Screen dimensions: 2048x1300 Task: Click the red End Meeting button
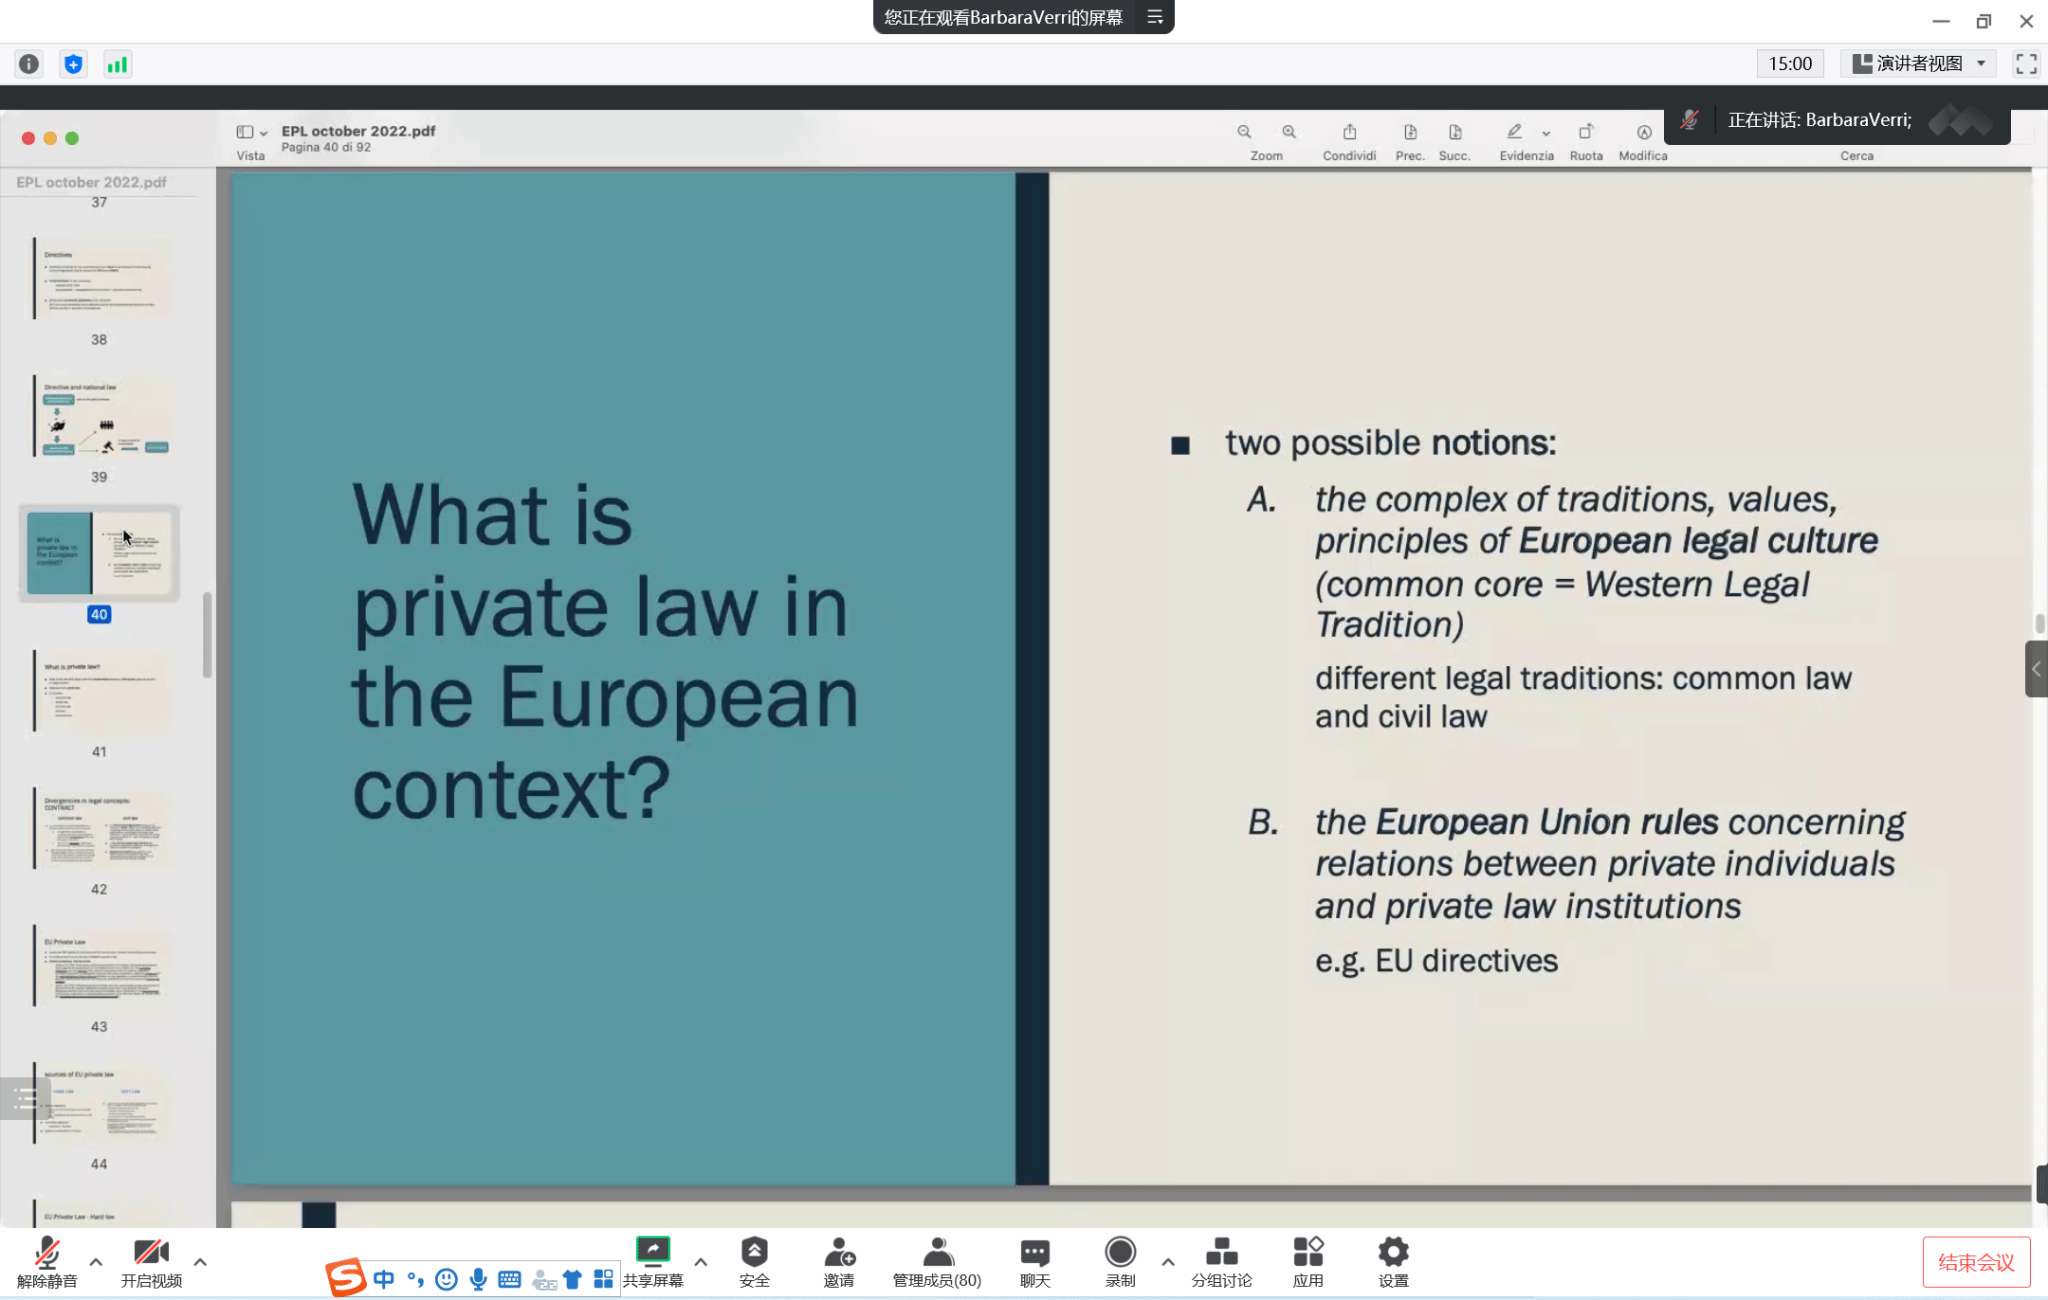[1975, 1262]
